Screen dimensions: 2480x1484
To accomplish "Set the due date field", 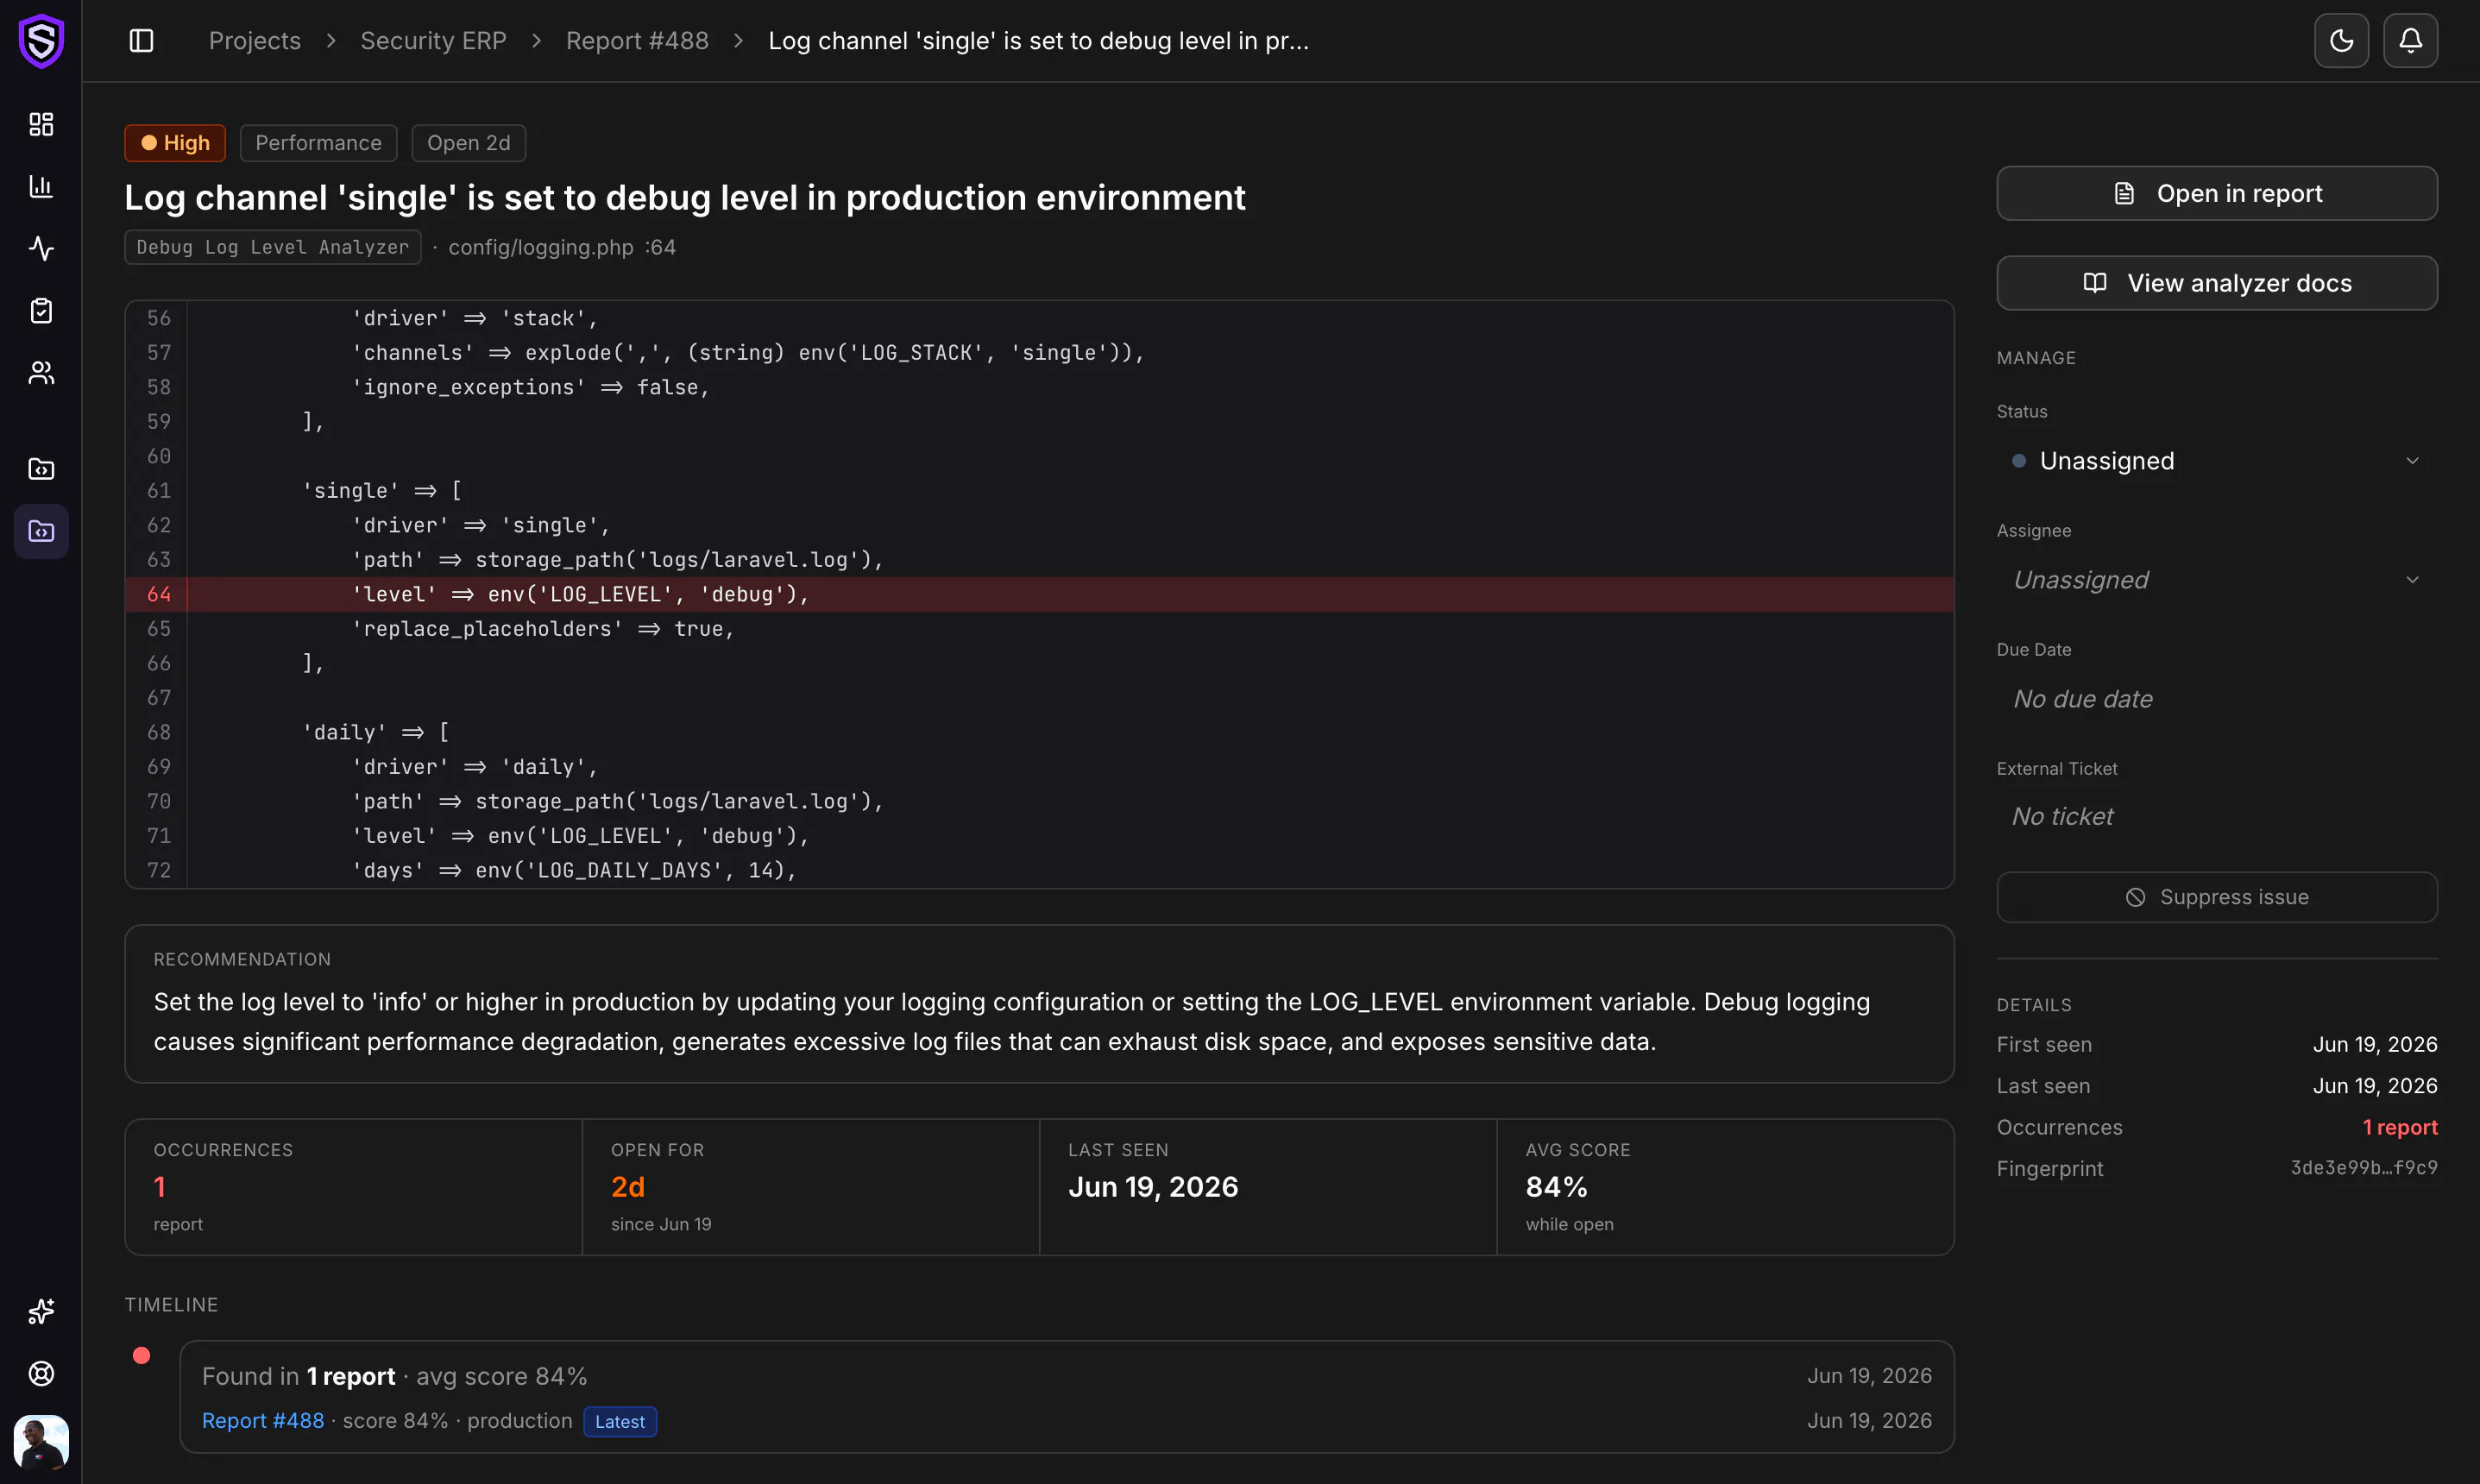I will pos(2217,699).
